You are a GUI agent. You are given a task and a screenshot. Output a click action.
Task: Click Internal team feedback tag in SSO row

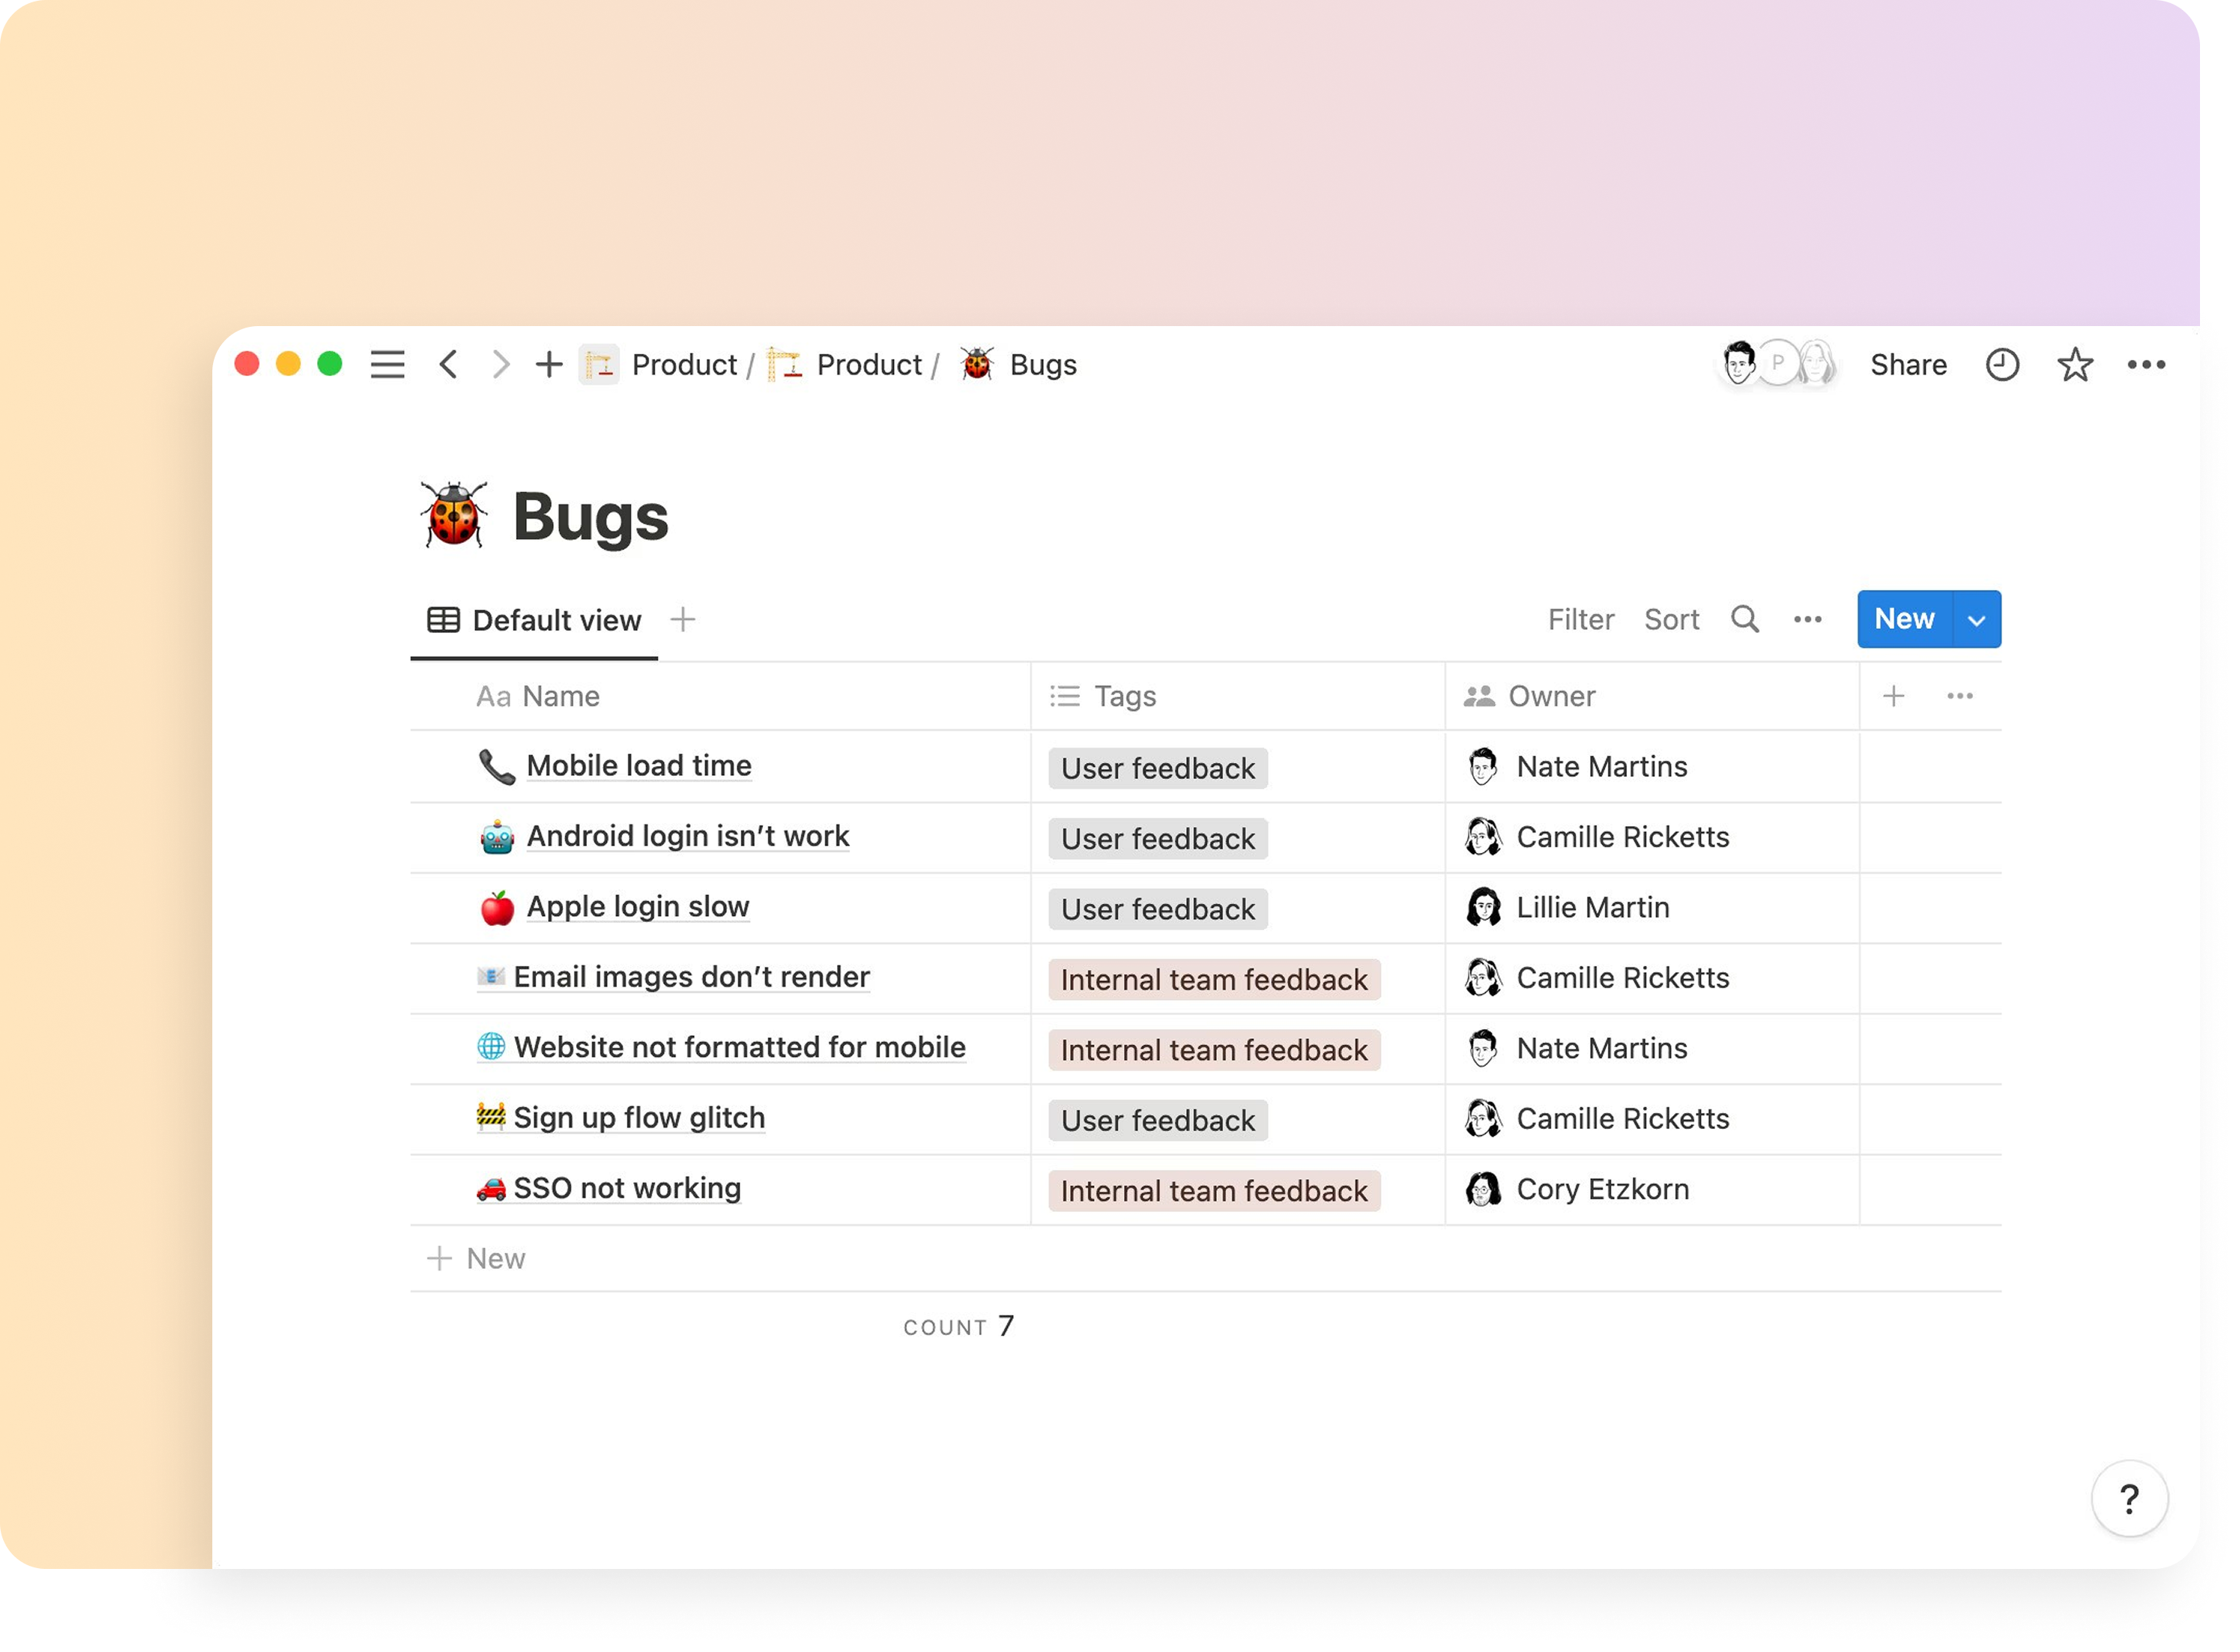point(1215,1192)
